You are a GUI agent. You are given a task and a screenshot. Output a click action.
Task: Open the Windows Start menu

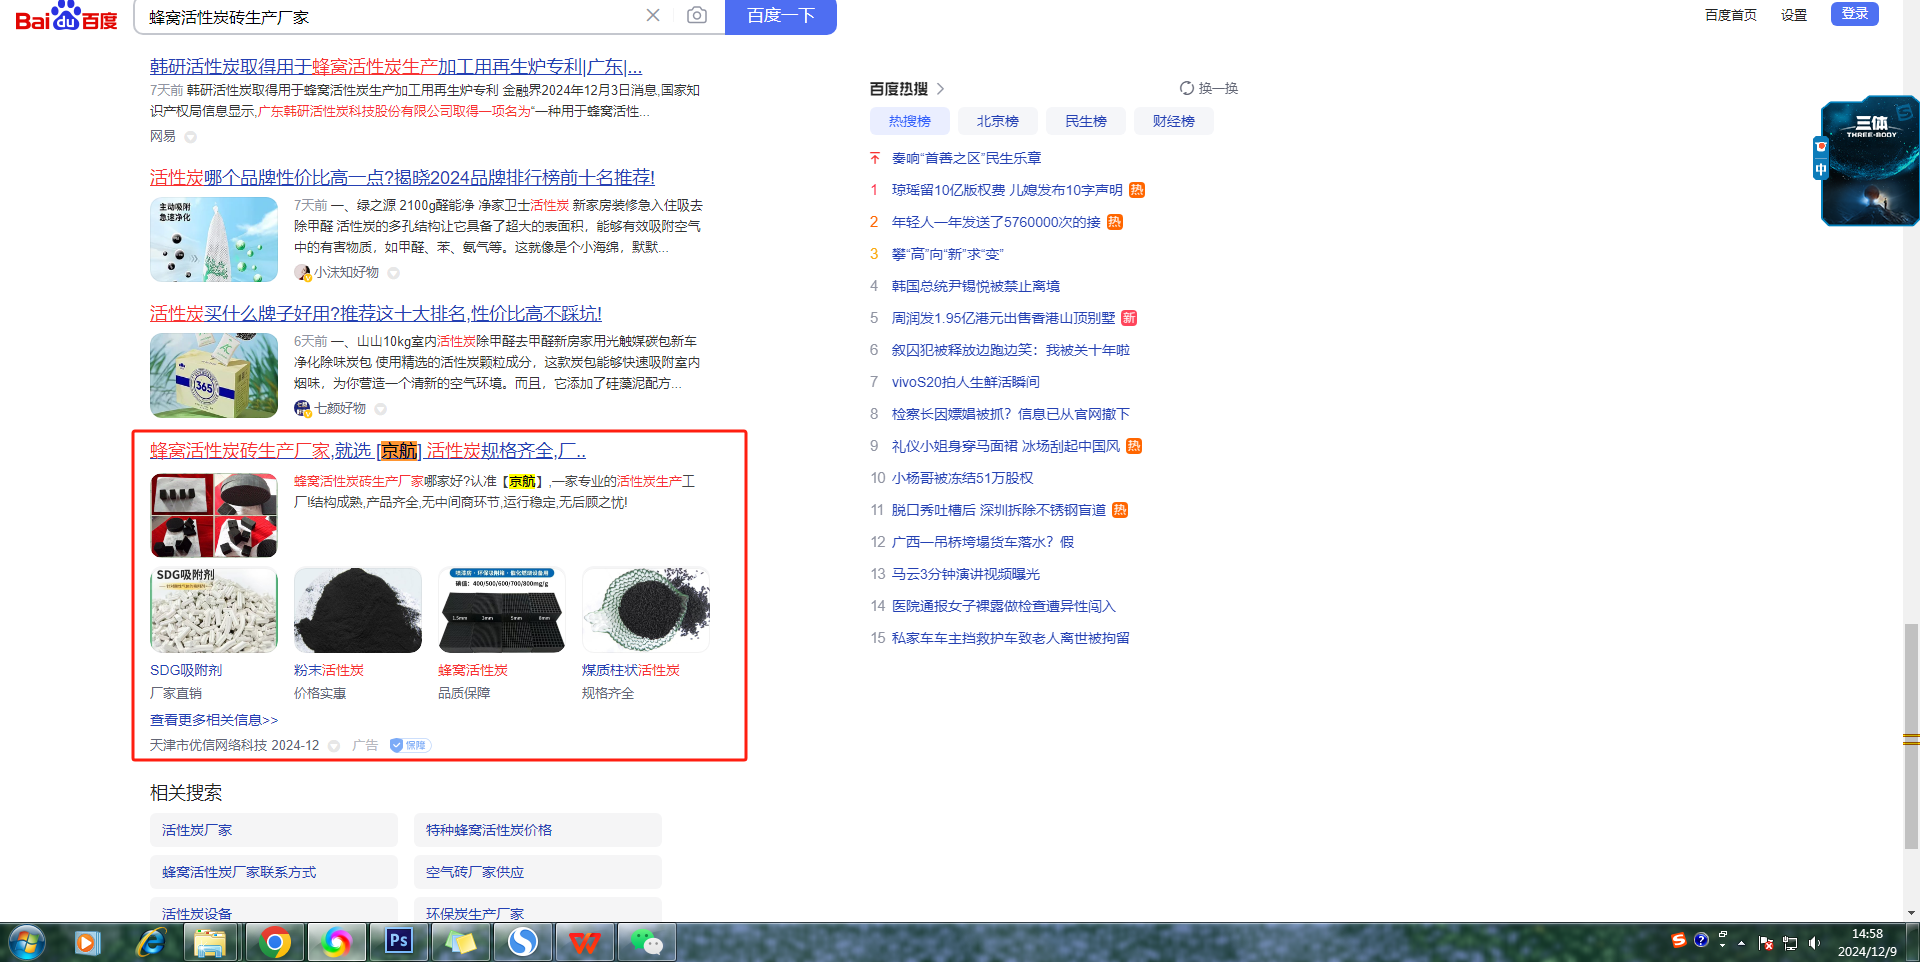(x=27, y=942)
